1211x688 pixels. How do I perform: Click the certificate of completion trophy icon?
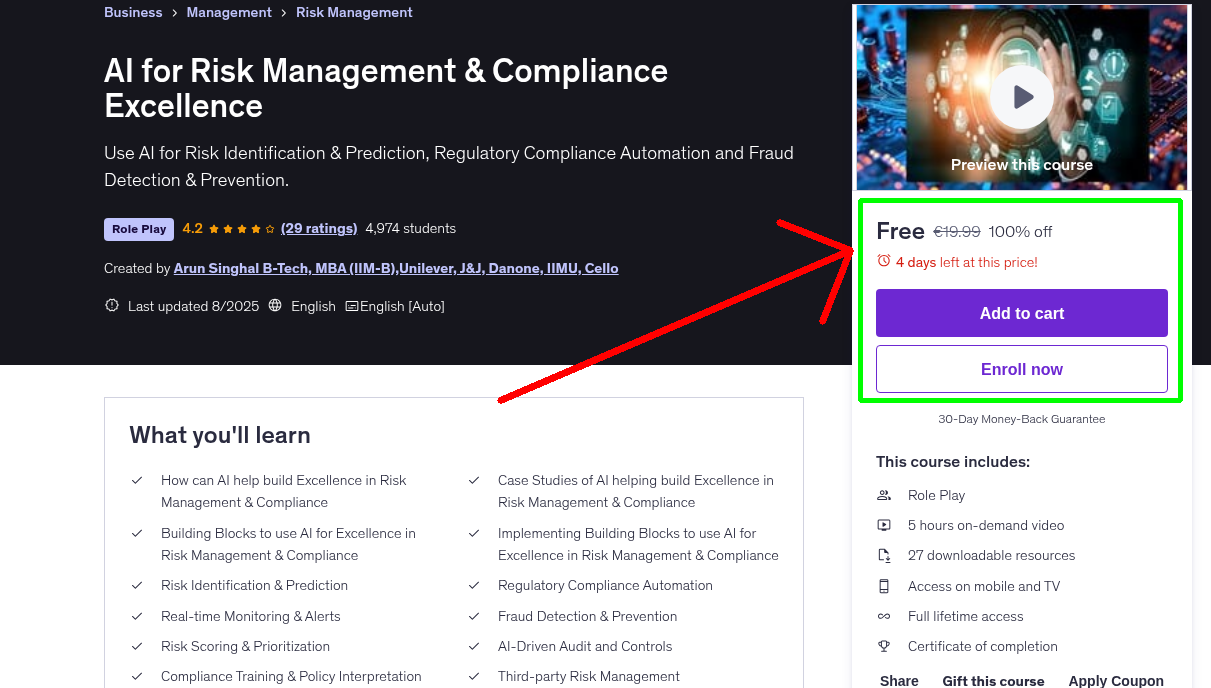[x=883, y=646]
